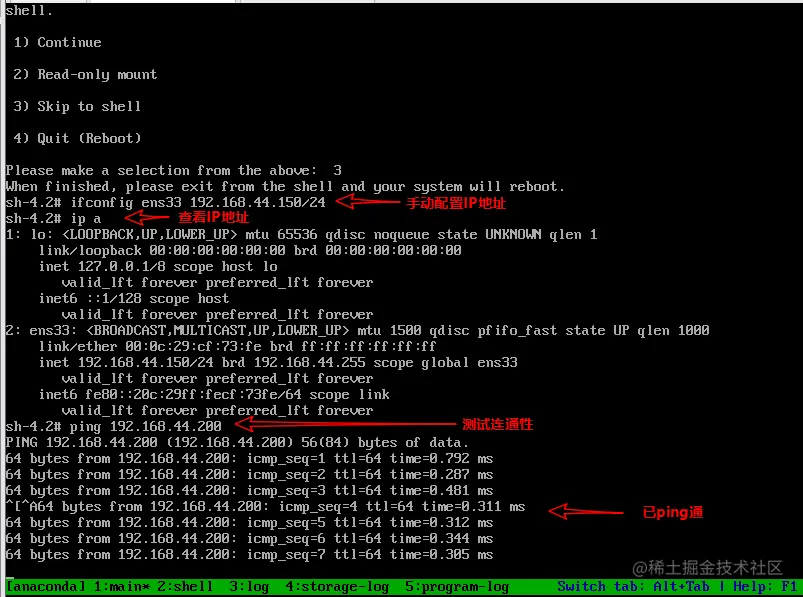Click the '4) Quit (Reboot)' option
Viewport: 803px width, 597px height.
77,138
